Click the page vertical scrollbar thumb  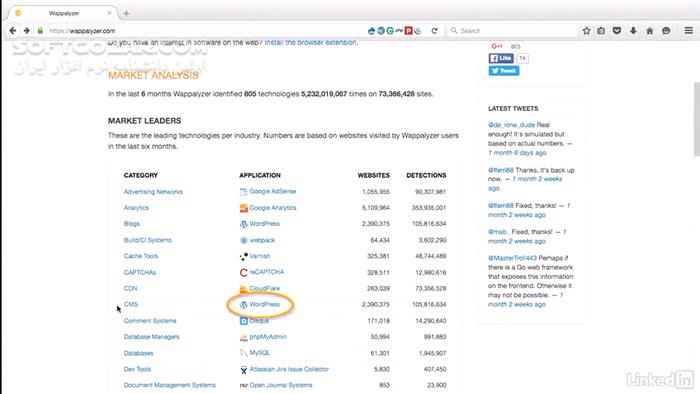pos(696,119)
